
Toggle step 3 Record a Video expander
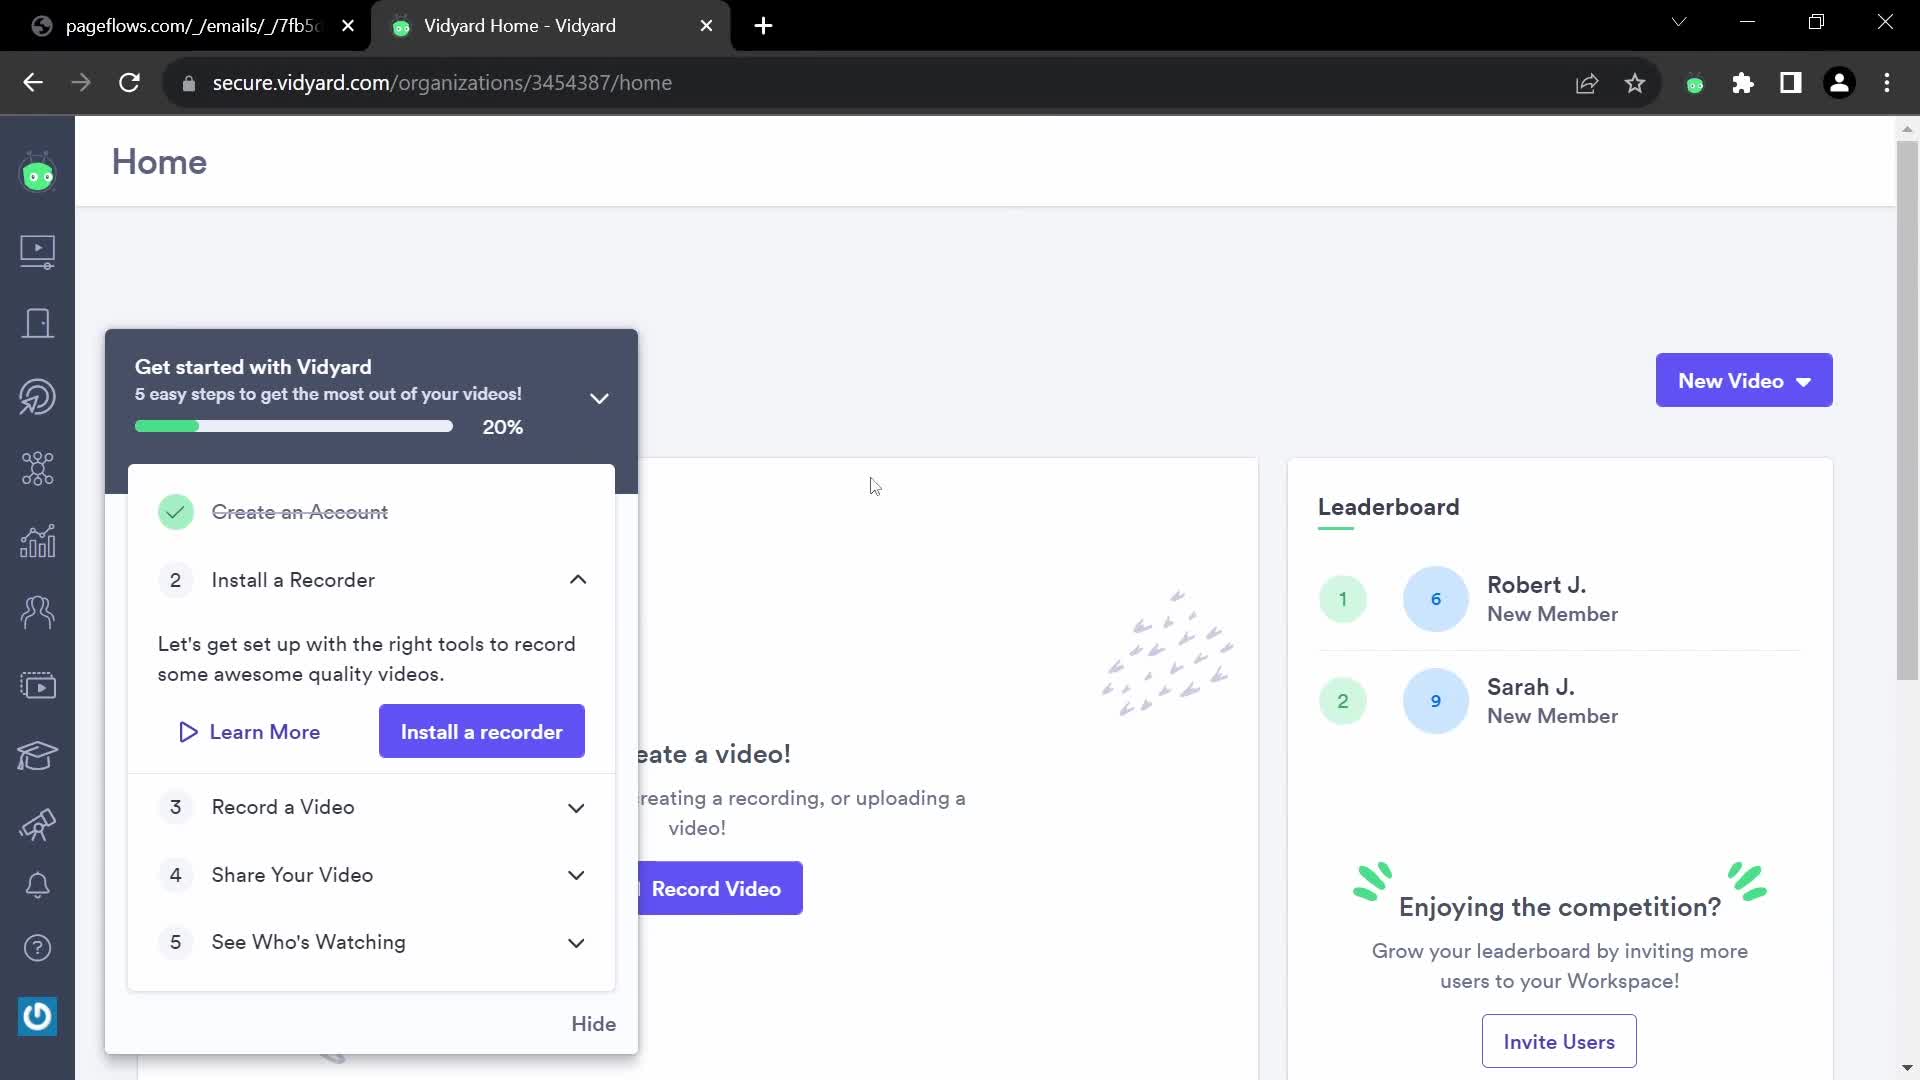[x=576, y=807]
